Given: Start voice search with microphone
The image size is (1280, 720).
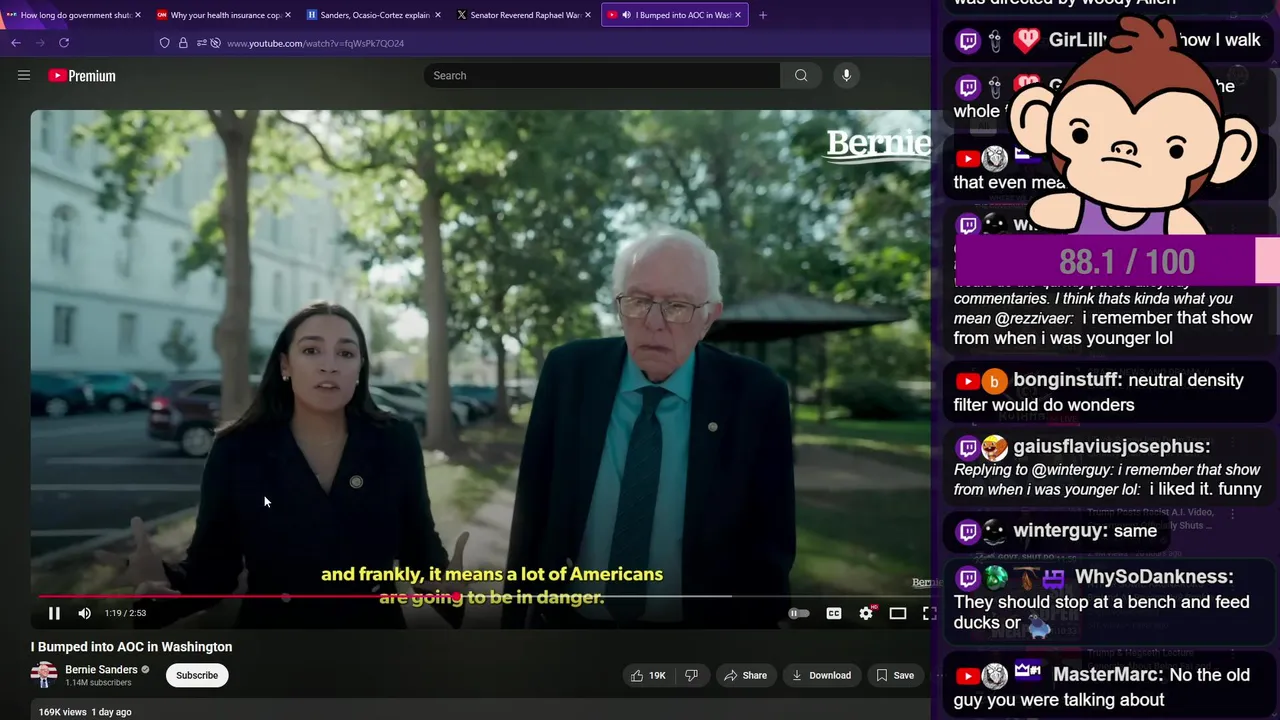Looking at the screenshot, I should [846, 75].
